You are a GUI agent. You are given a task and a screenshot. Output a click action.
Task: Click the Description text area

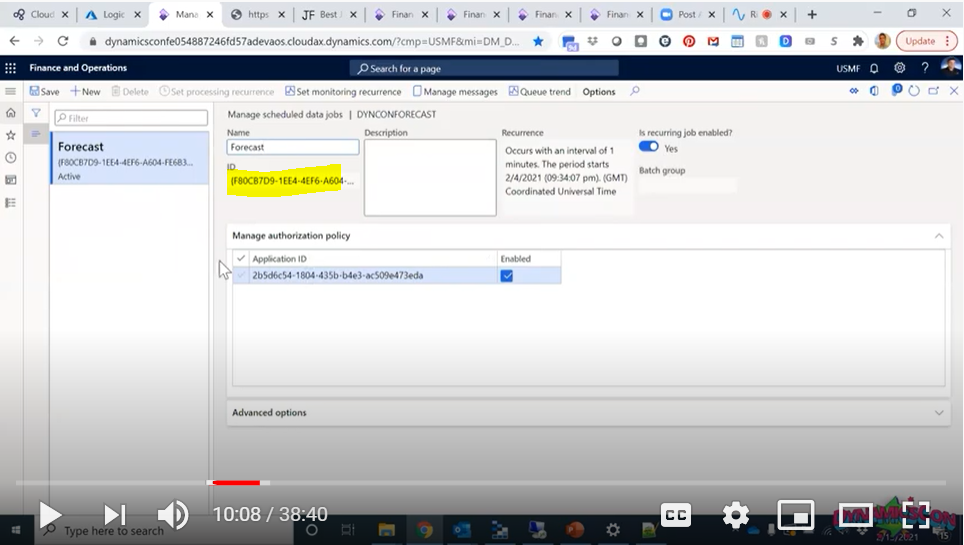pos(430,177)
